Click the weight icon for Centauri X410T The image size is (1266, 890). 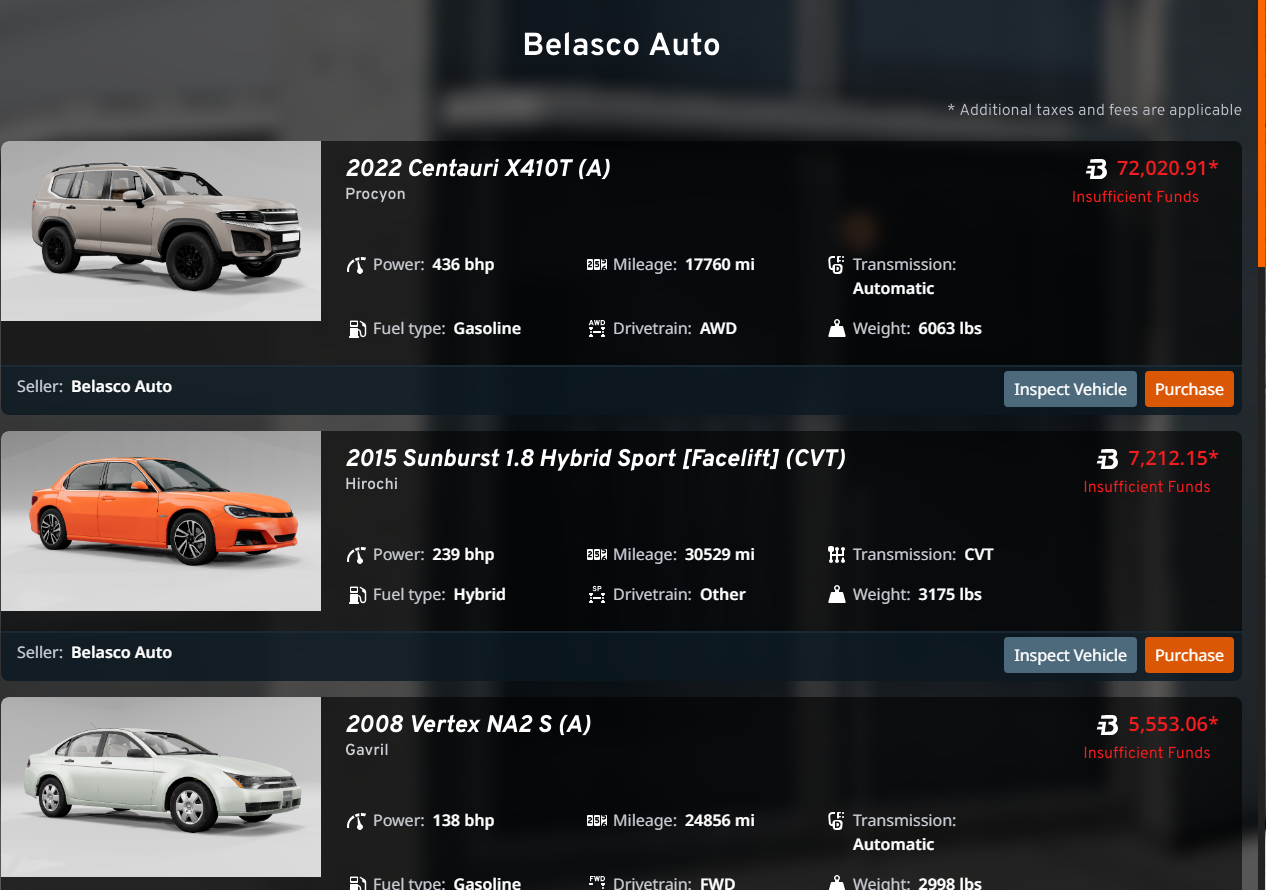coord(837,329)
